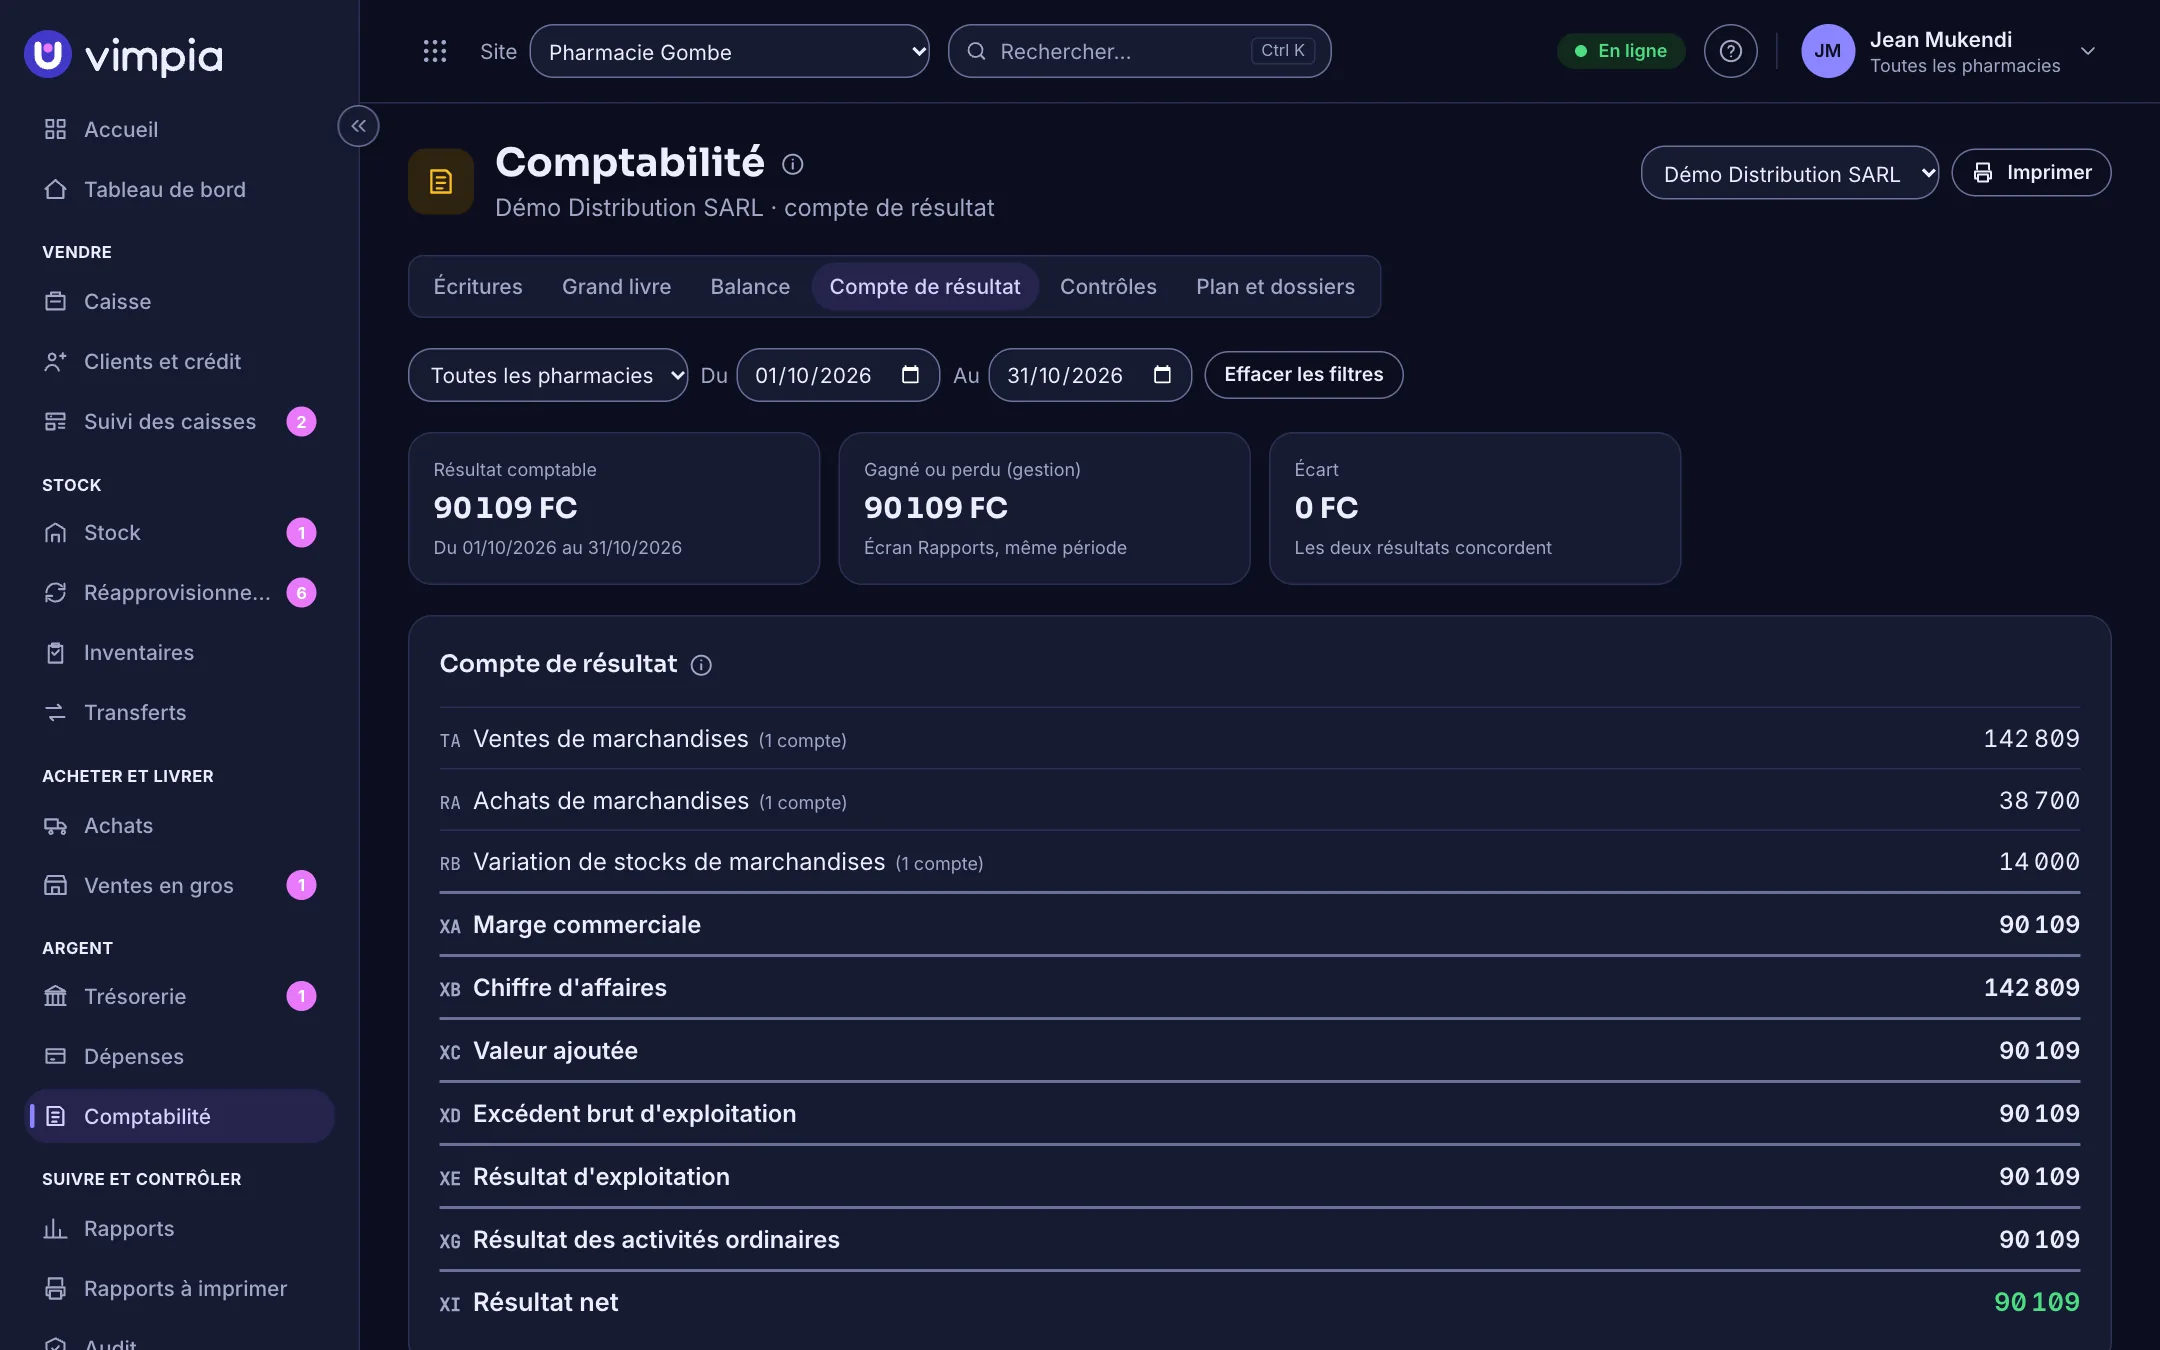The width and height of the screenshot is (2160, 1350).
Task: Click the Marge commerciale row
Action: coord(1260,925)
